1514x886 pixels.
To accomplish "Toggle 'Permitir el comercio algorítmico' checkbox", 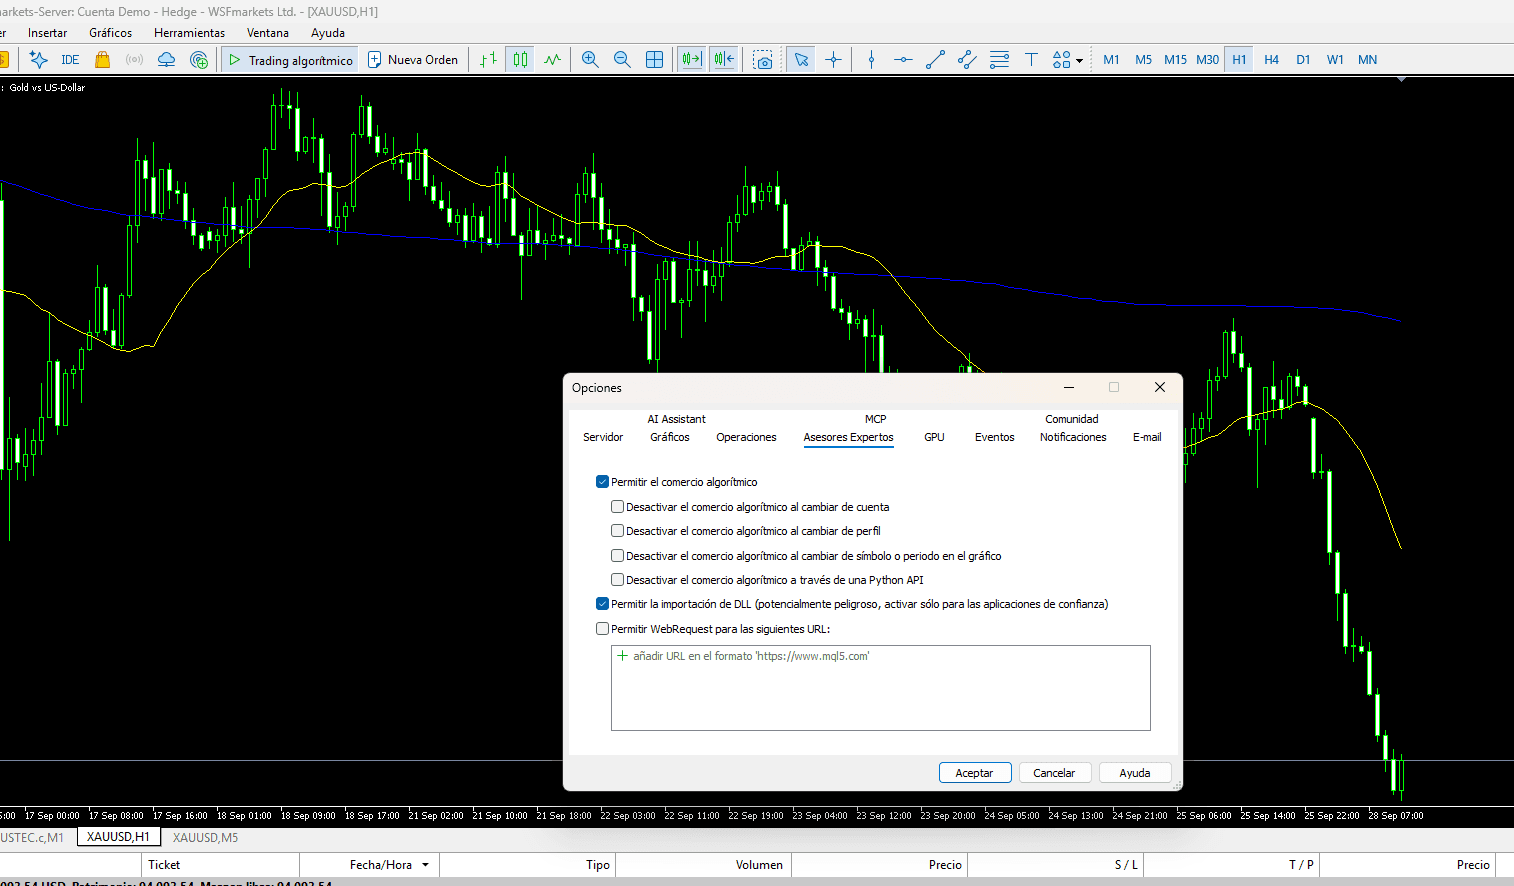I will click(x=602, y=482).
